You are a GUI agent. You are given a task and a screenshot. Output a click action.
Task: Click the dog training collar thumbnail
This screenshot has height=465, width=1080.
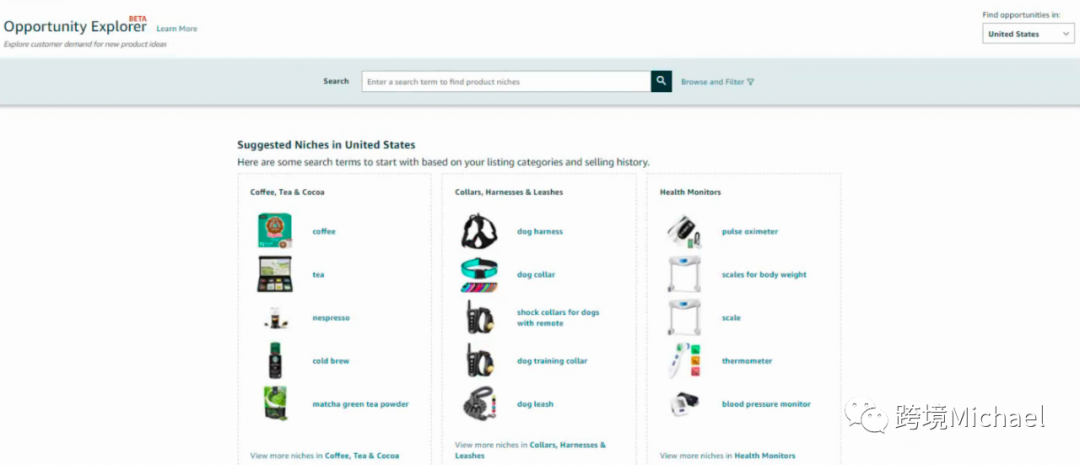click(x=479, y=360)
